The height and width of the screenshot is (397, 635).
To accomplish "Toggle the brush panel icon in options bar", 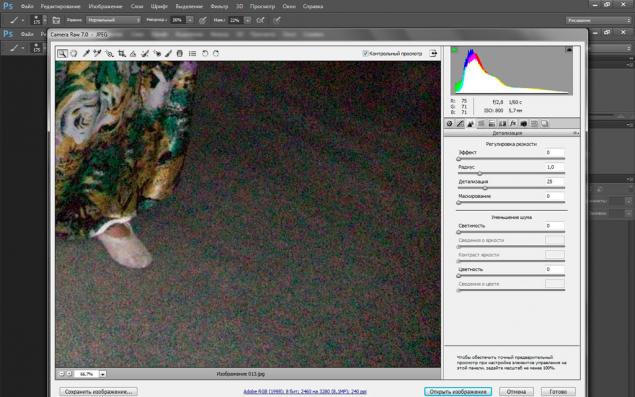I will pyautogui.click(x=56, y=20).
